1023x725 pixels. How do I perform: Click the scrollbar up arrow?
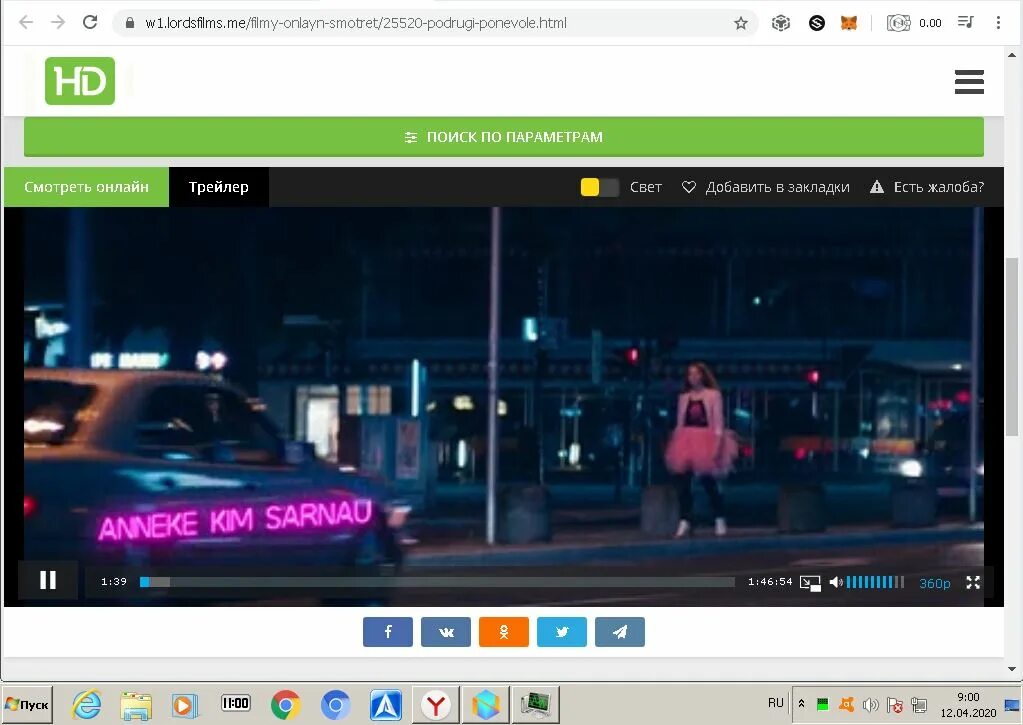click(1012, 55)
